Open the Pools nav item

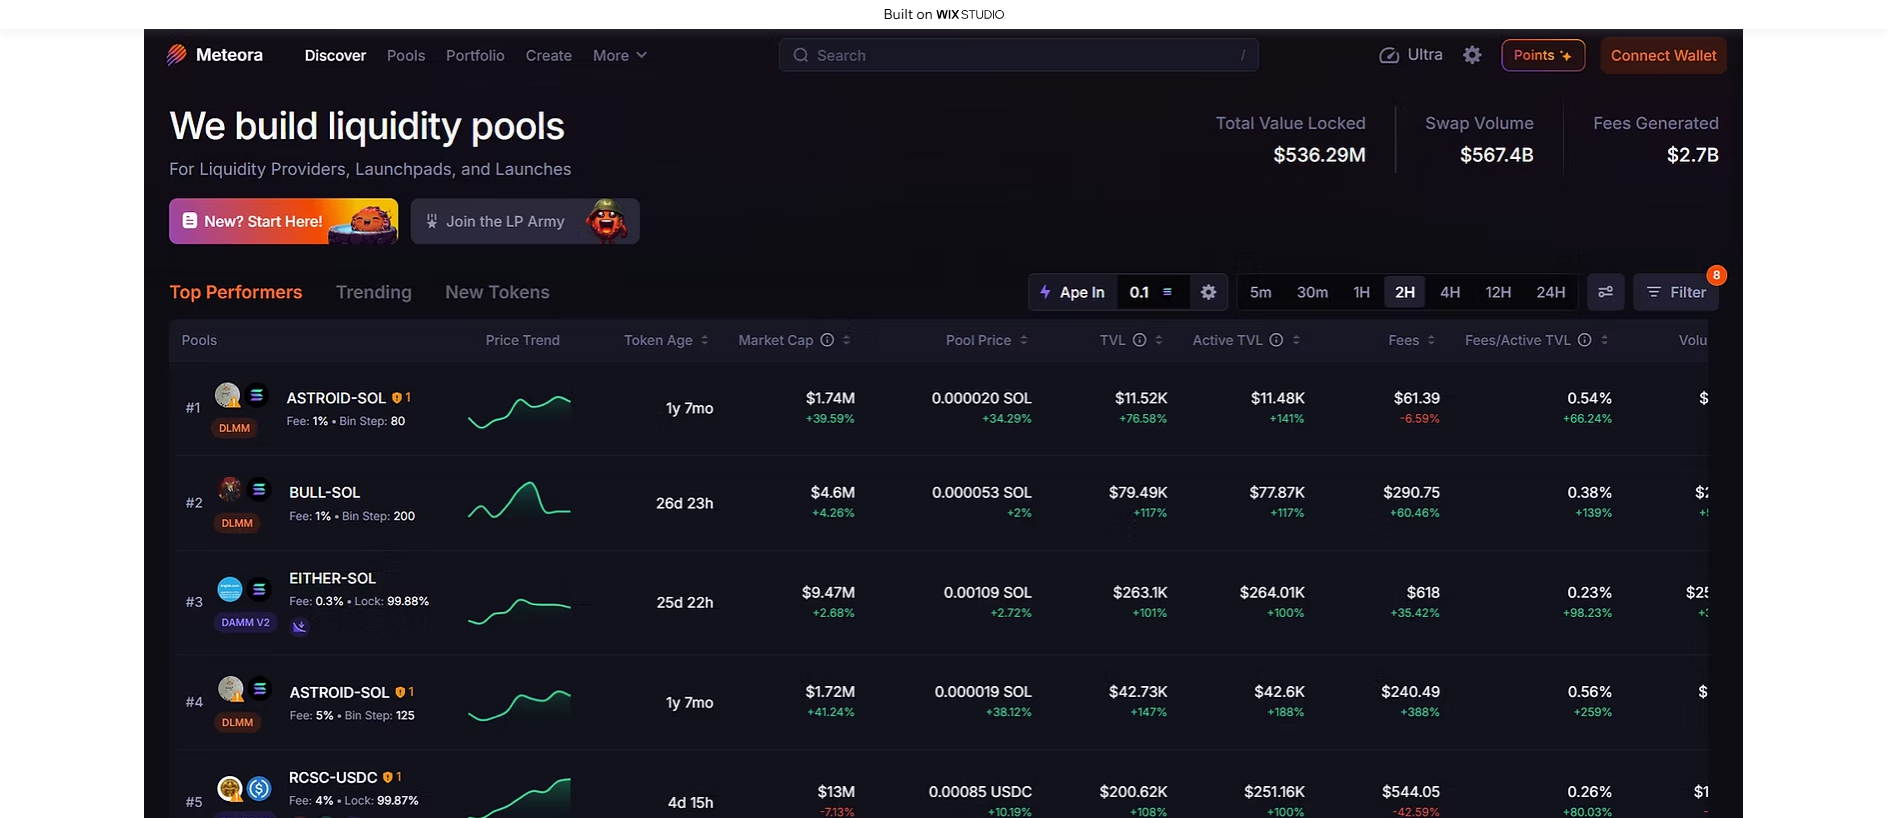point(406,55)
